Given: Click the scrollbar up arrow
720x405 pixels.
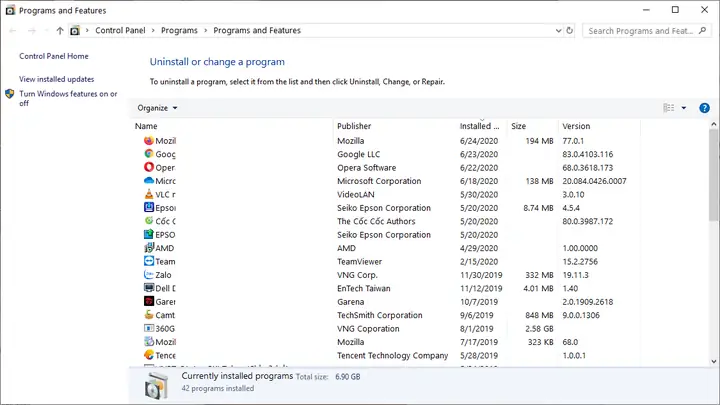Looking at the screenshot, I should pyautogui.click(x=714, y=124).
